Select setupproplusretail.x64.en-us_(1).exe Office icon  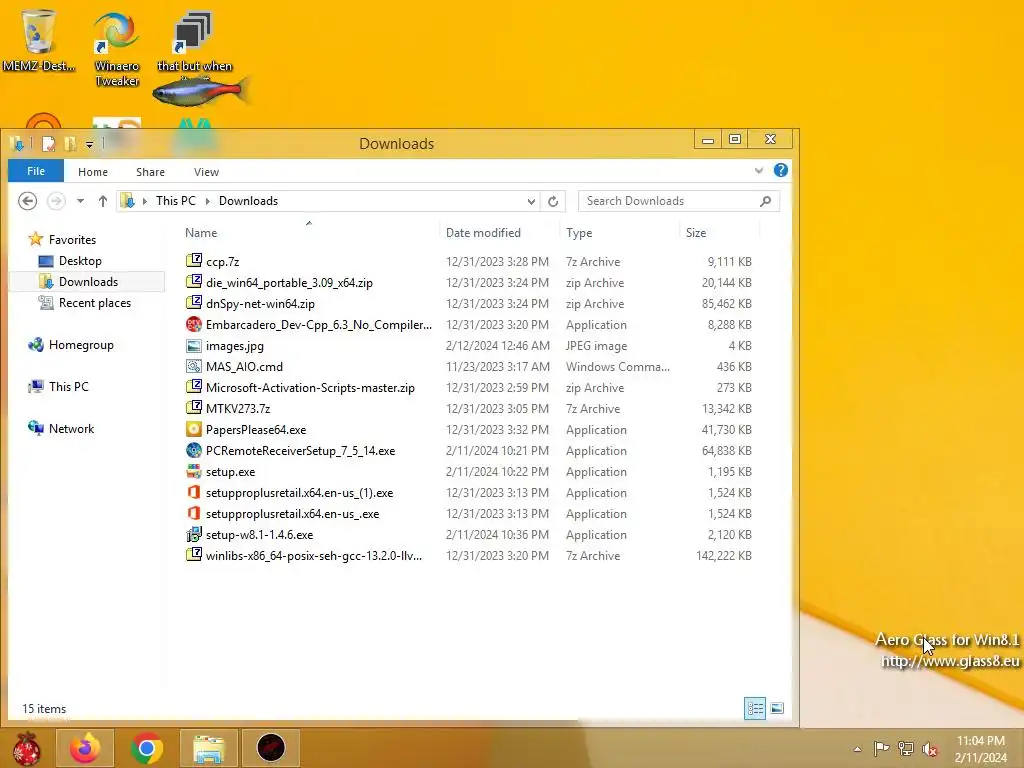193,492
